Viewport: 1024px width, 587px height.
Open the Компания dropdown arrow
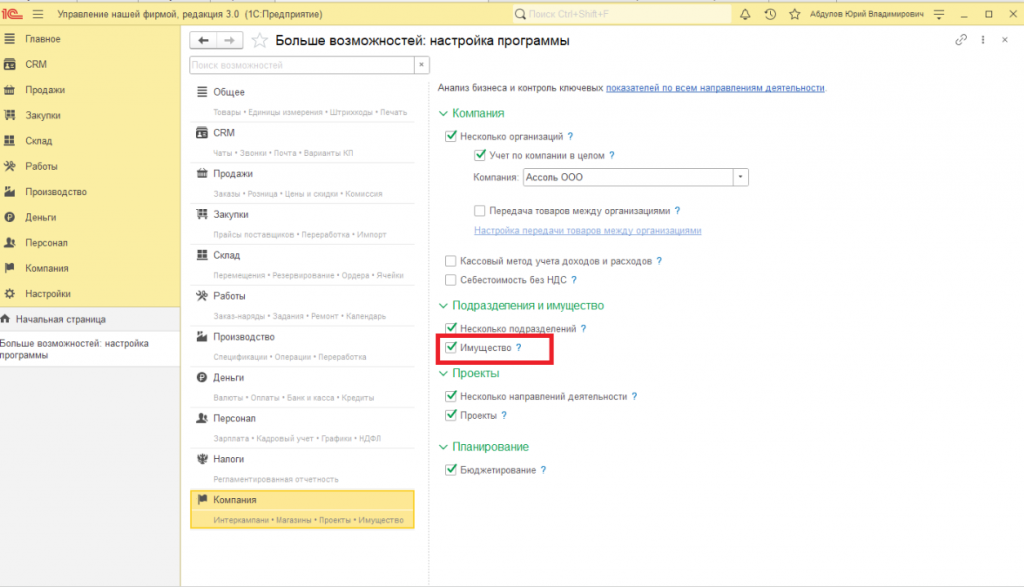pyautogui.click(x=741, y=177)
